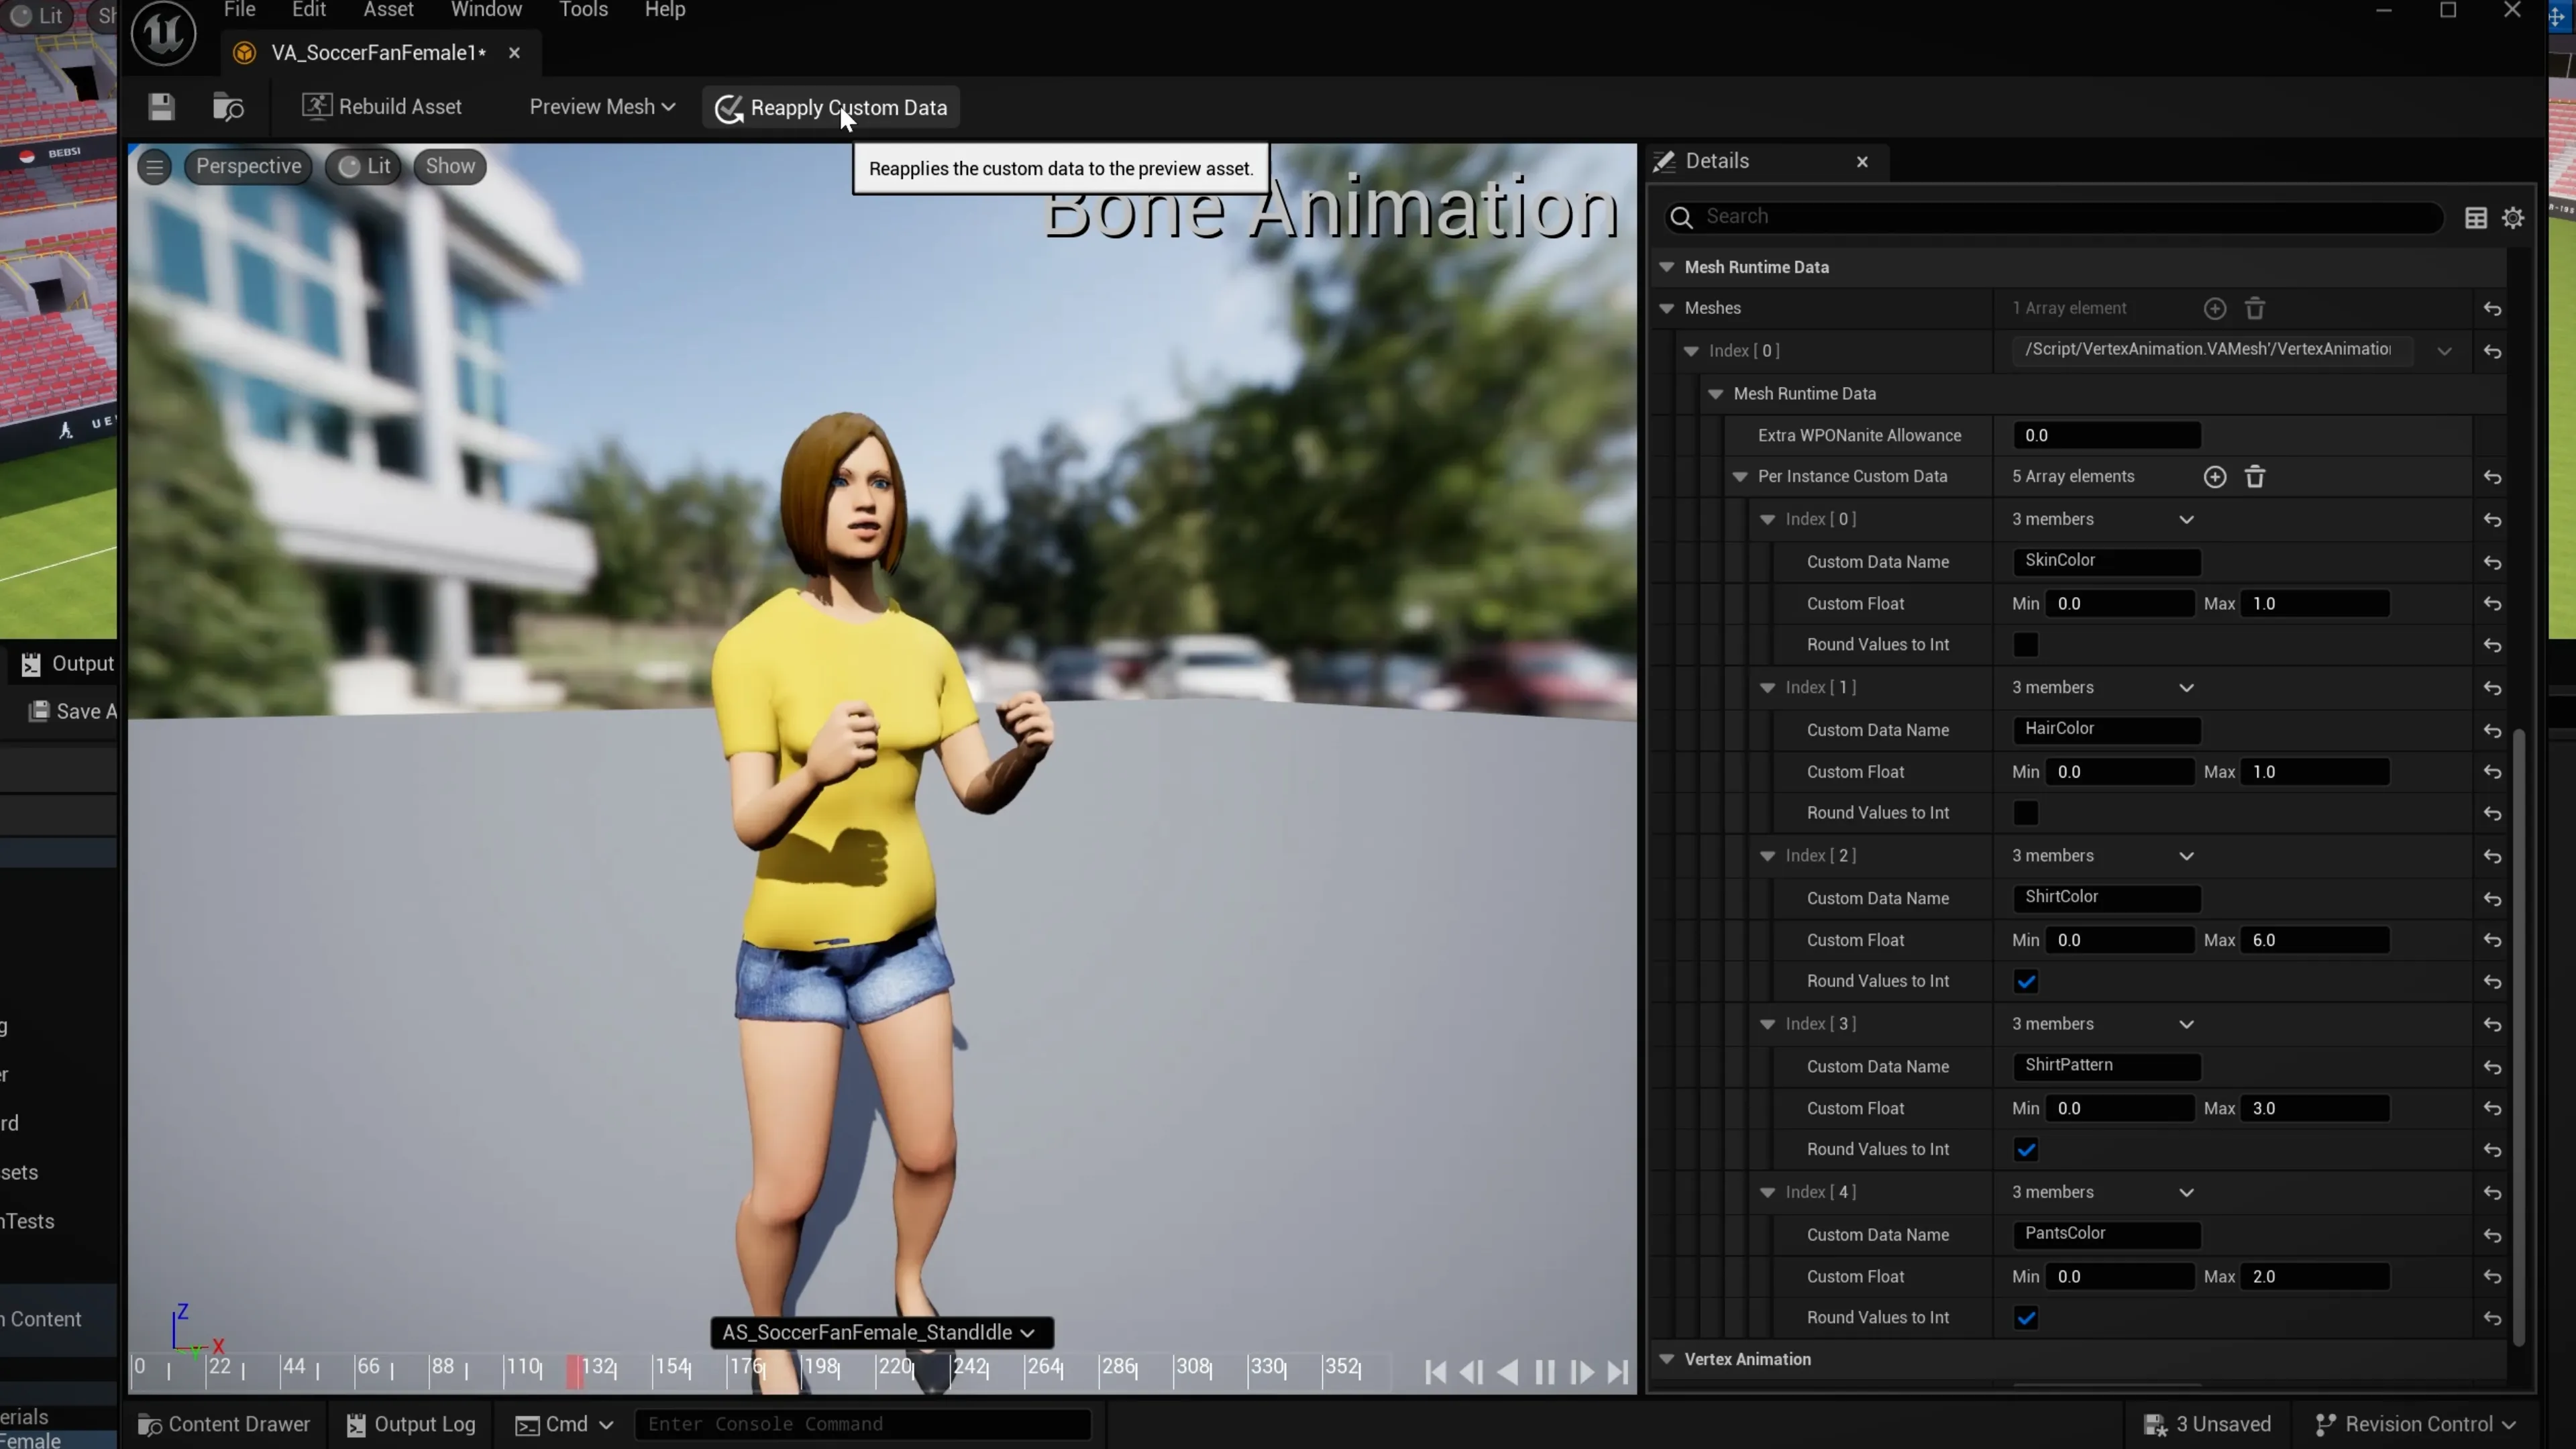This screenshot has height=1449, width=2576.
Task: Open the Asset menu
Action: pyautogui.click(x=388, y=10)
